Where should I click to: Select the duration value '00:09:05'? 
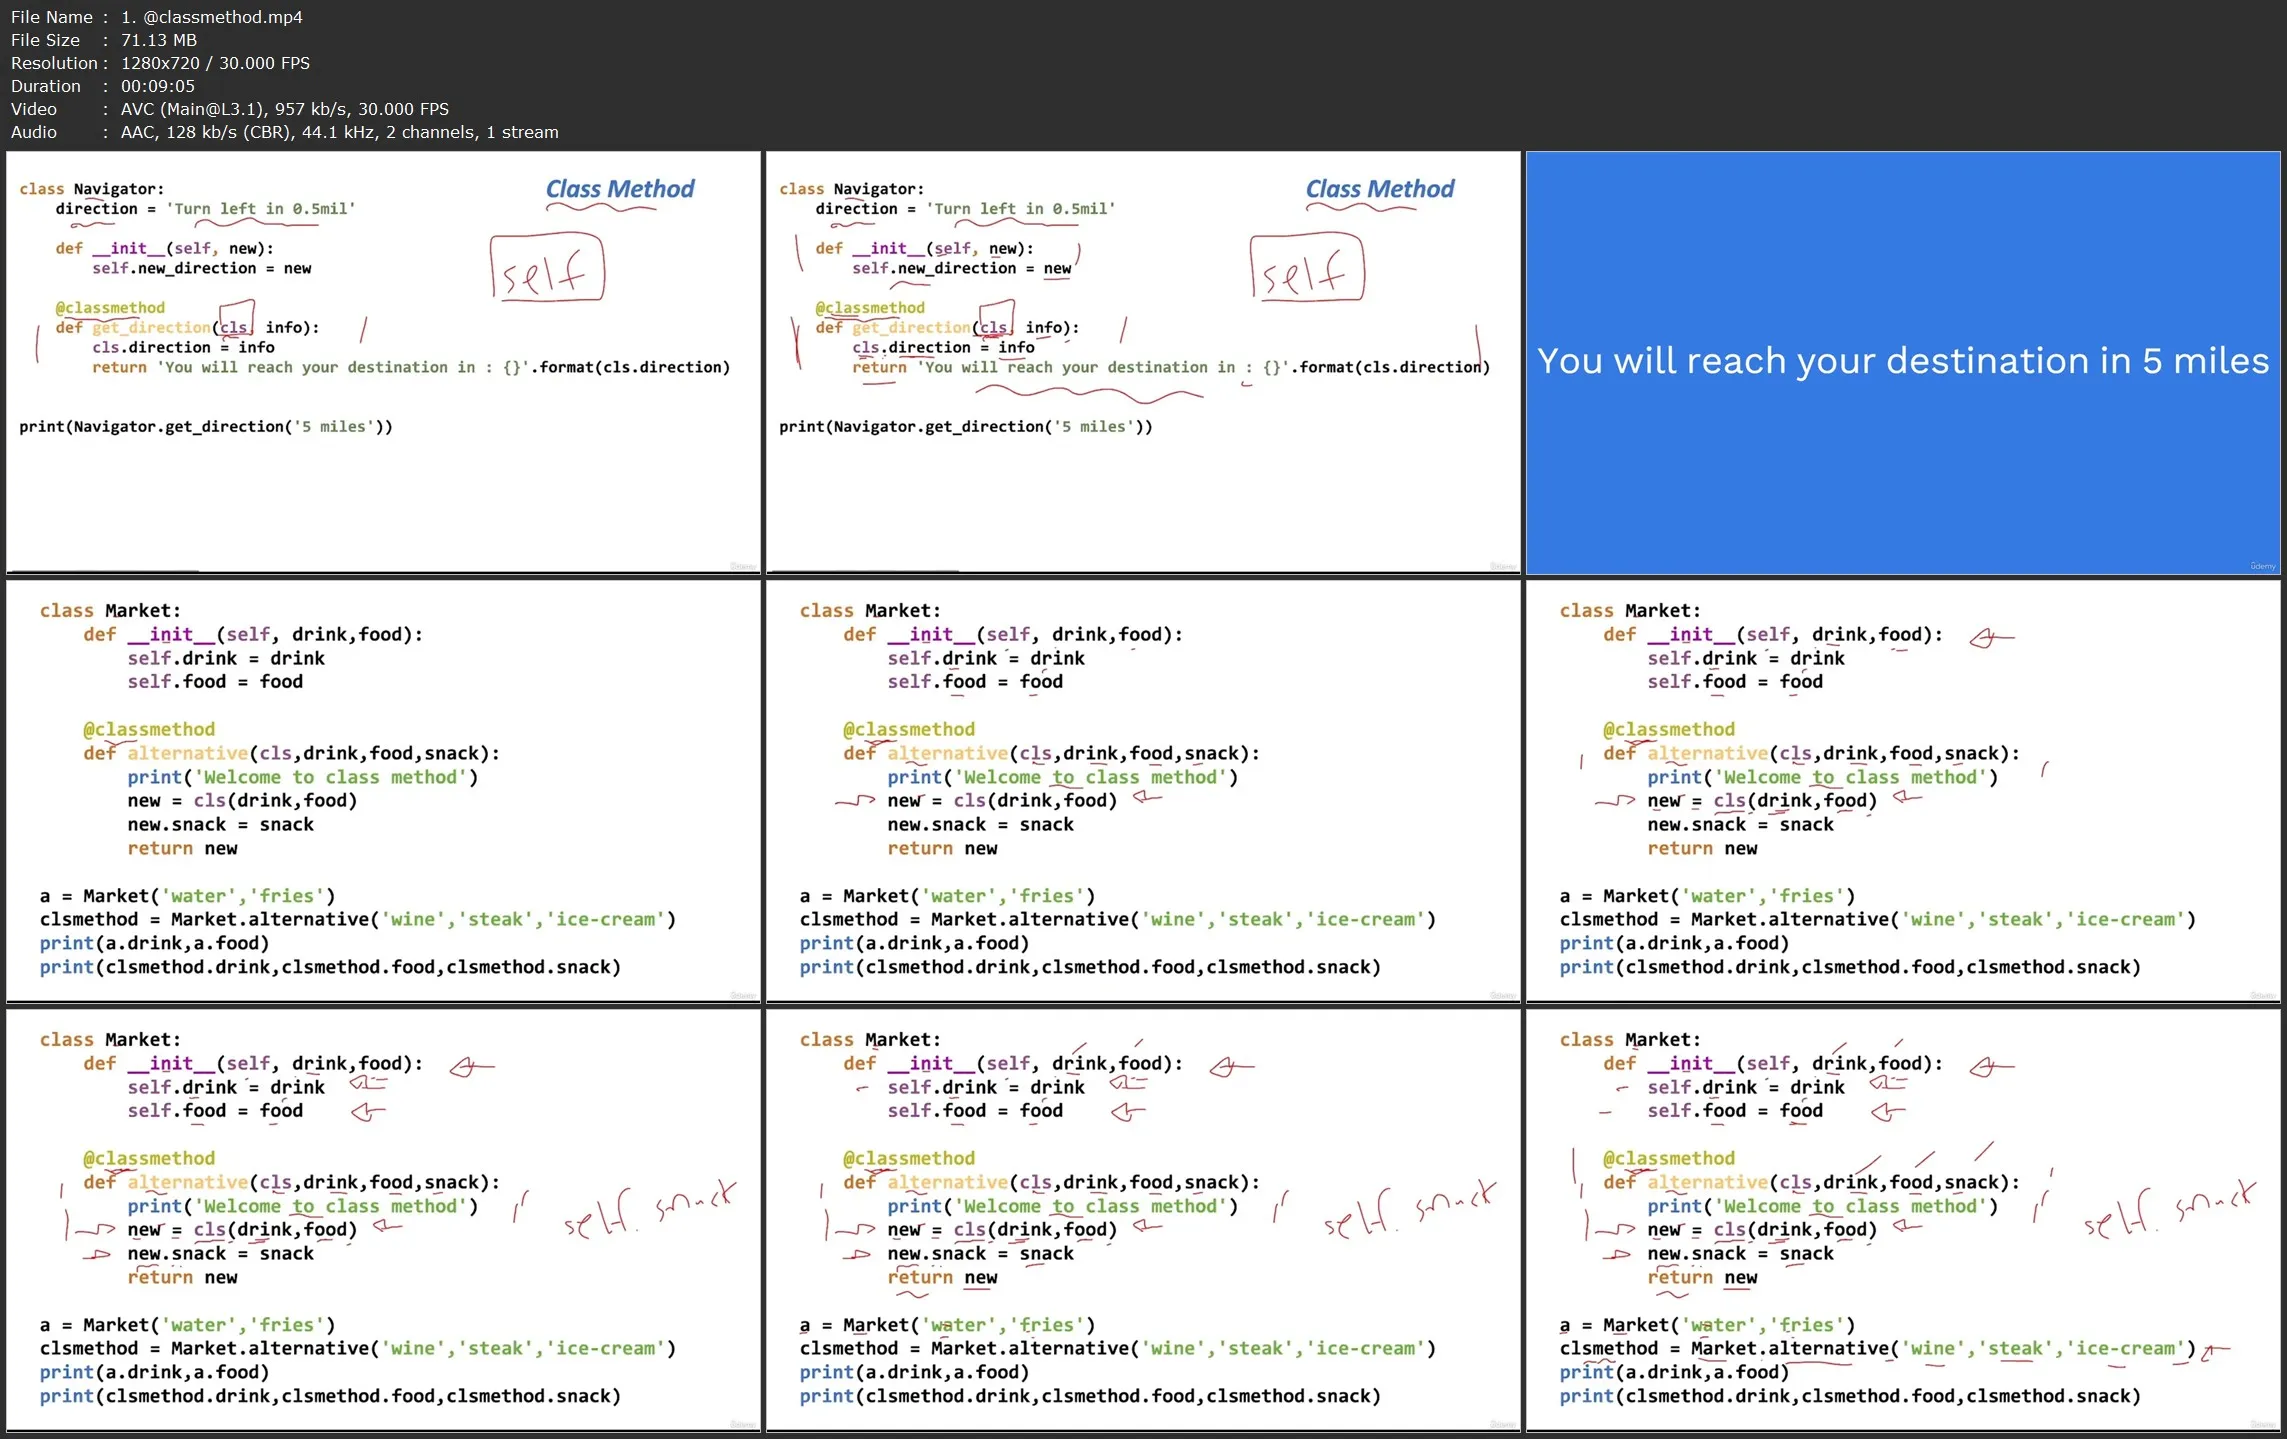click(158, 86)
